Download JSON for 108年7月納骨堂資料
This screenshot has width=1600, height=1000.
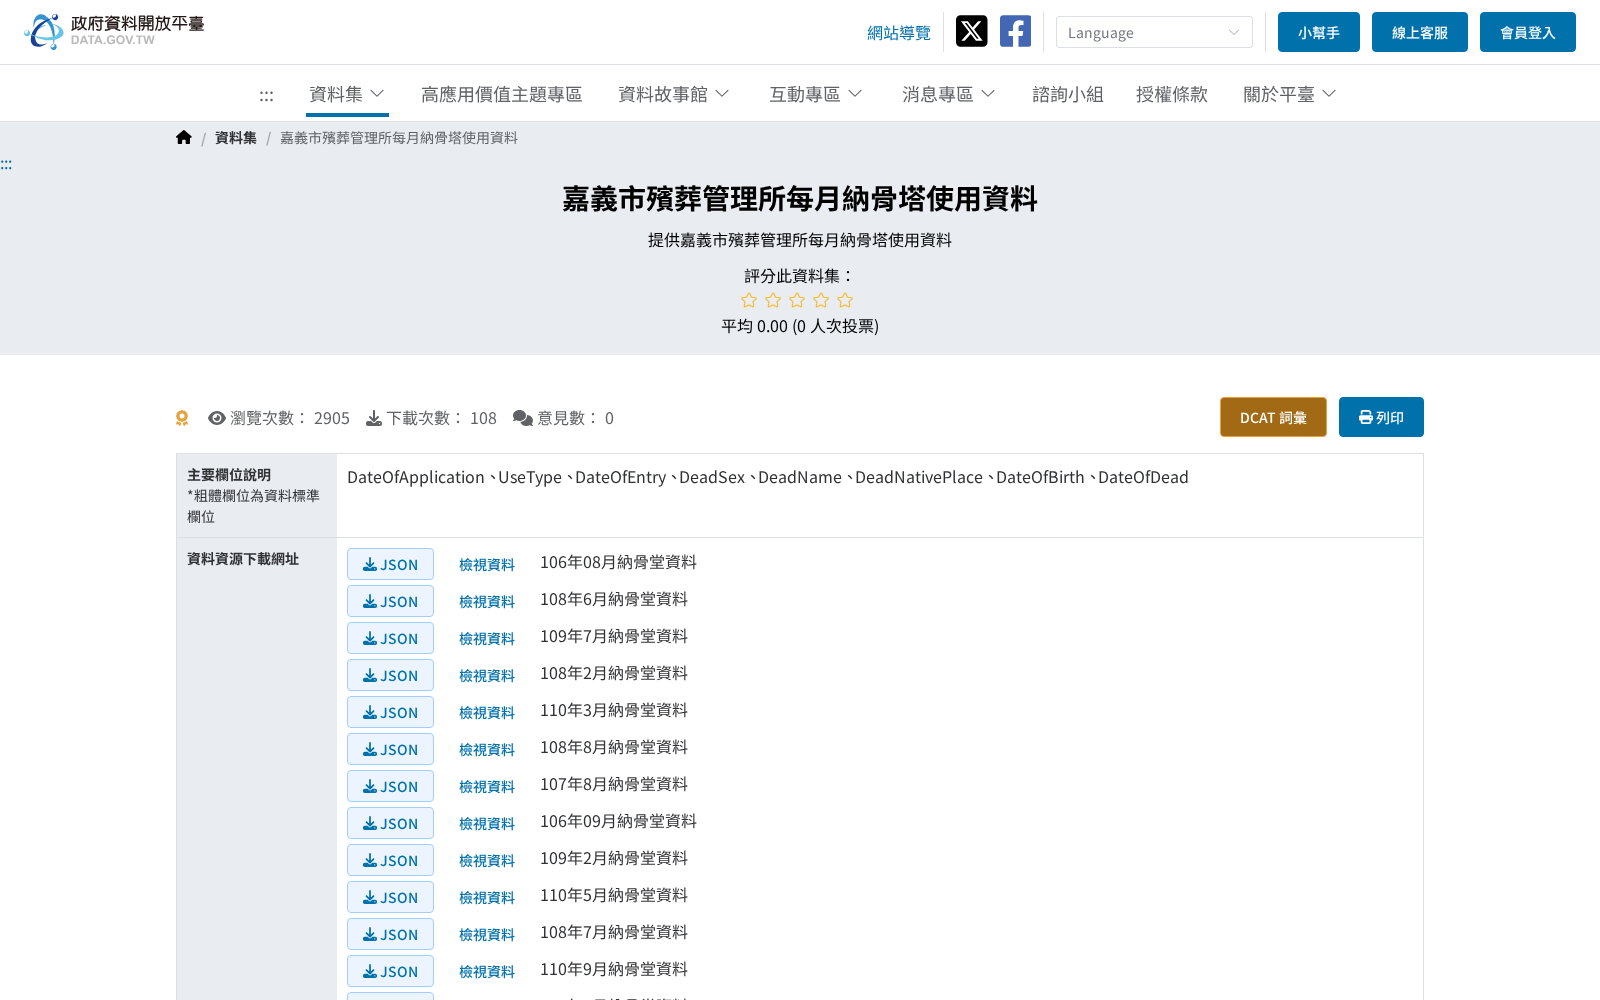click(390, 934)
